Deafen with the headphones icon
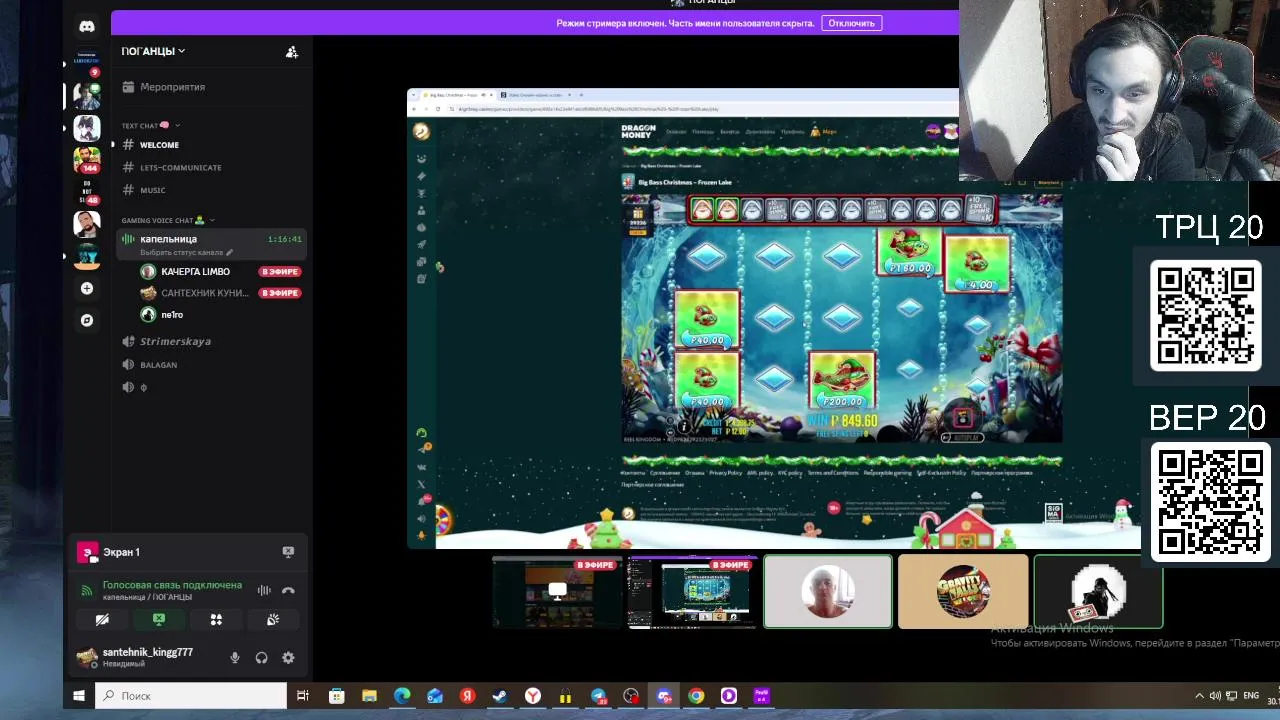Image resolution: width=1280 pixels, height=720 pixels. 261,657
